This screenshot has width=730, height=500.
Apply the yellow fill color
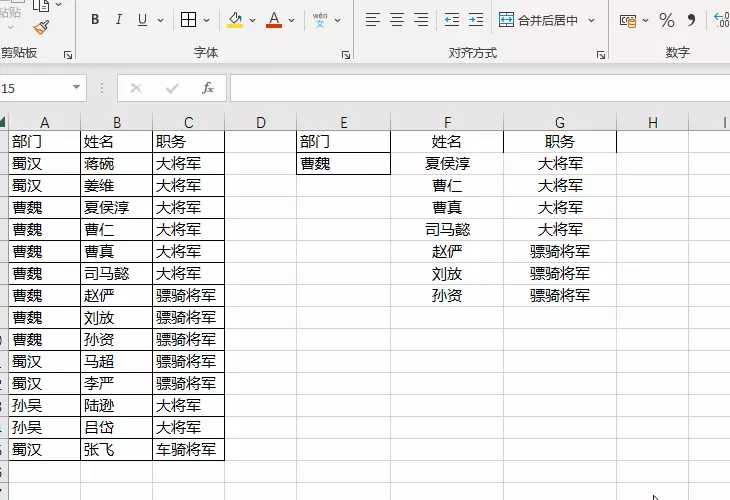tap(235, 20)
